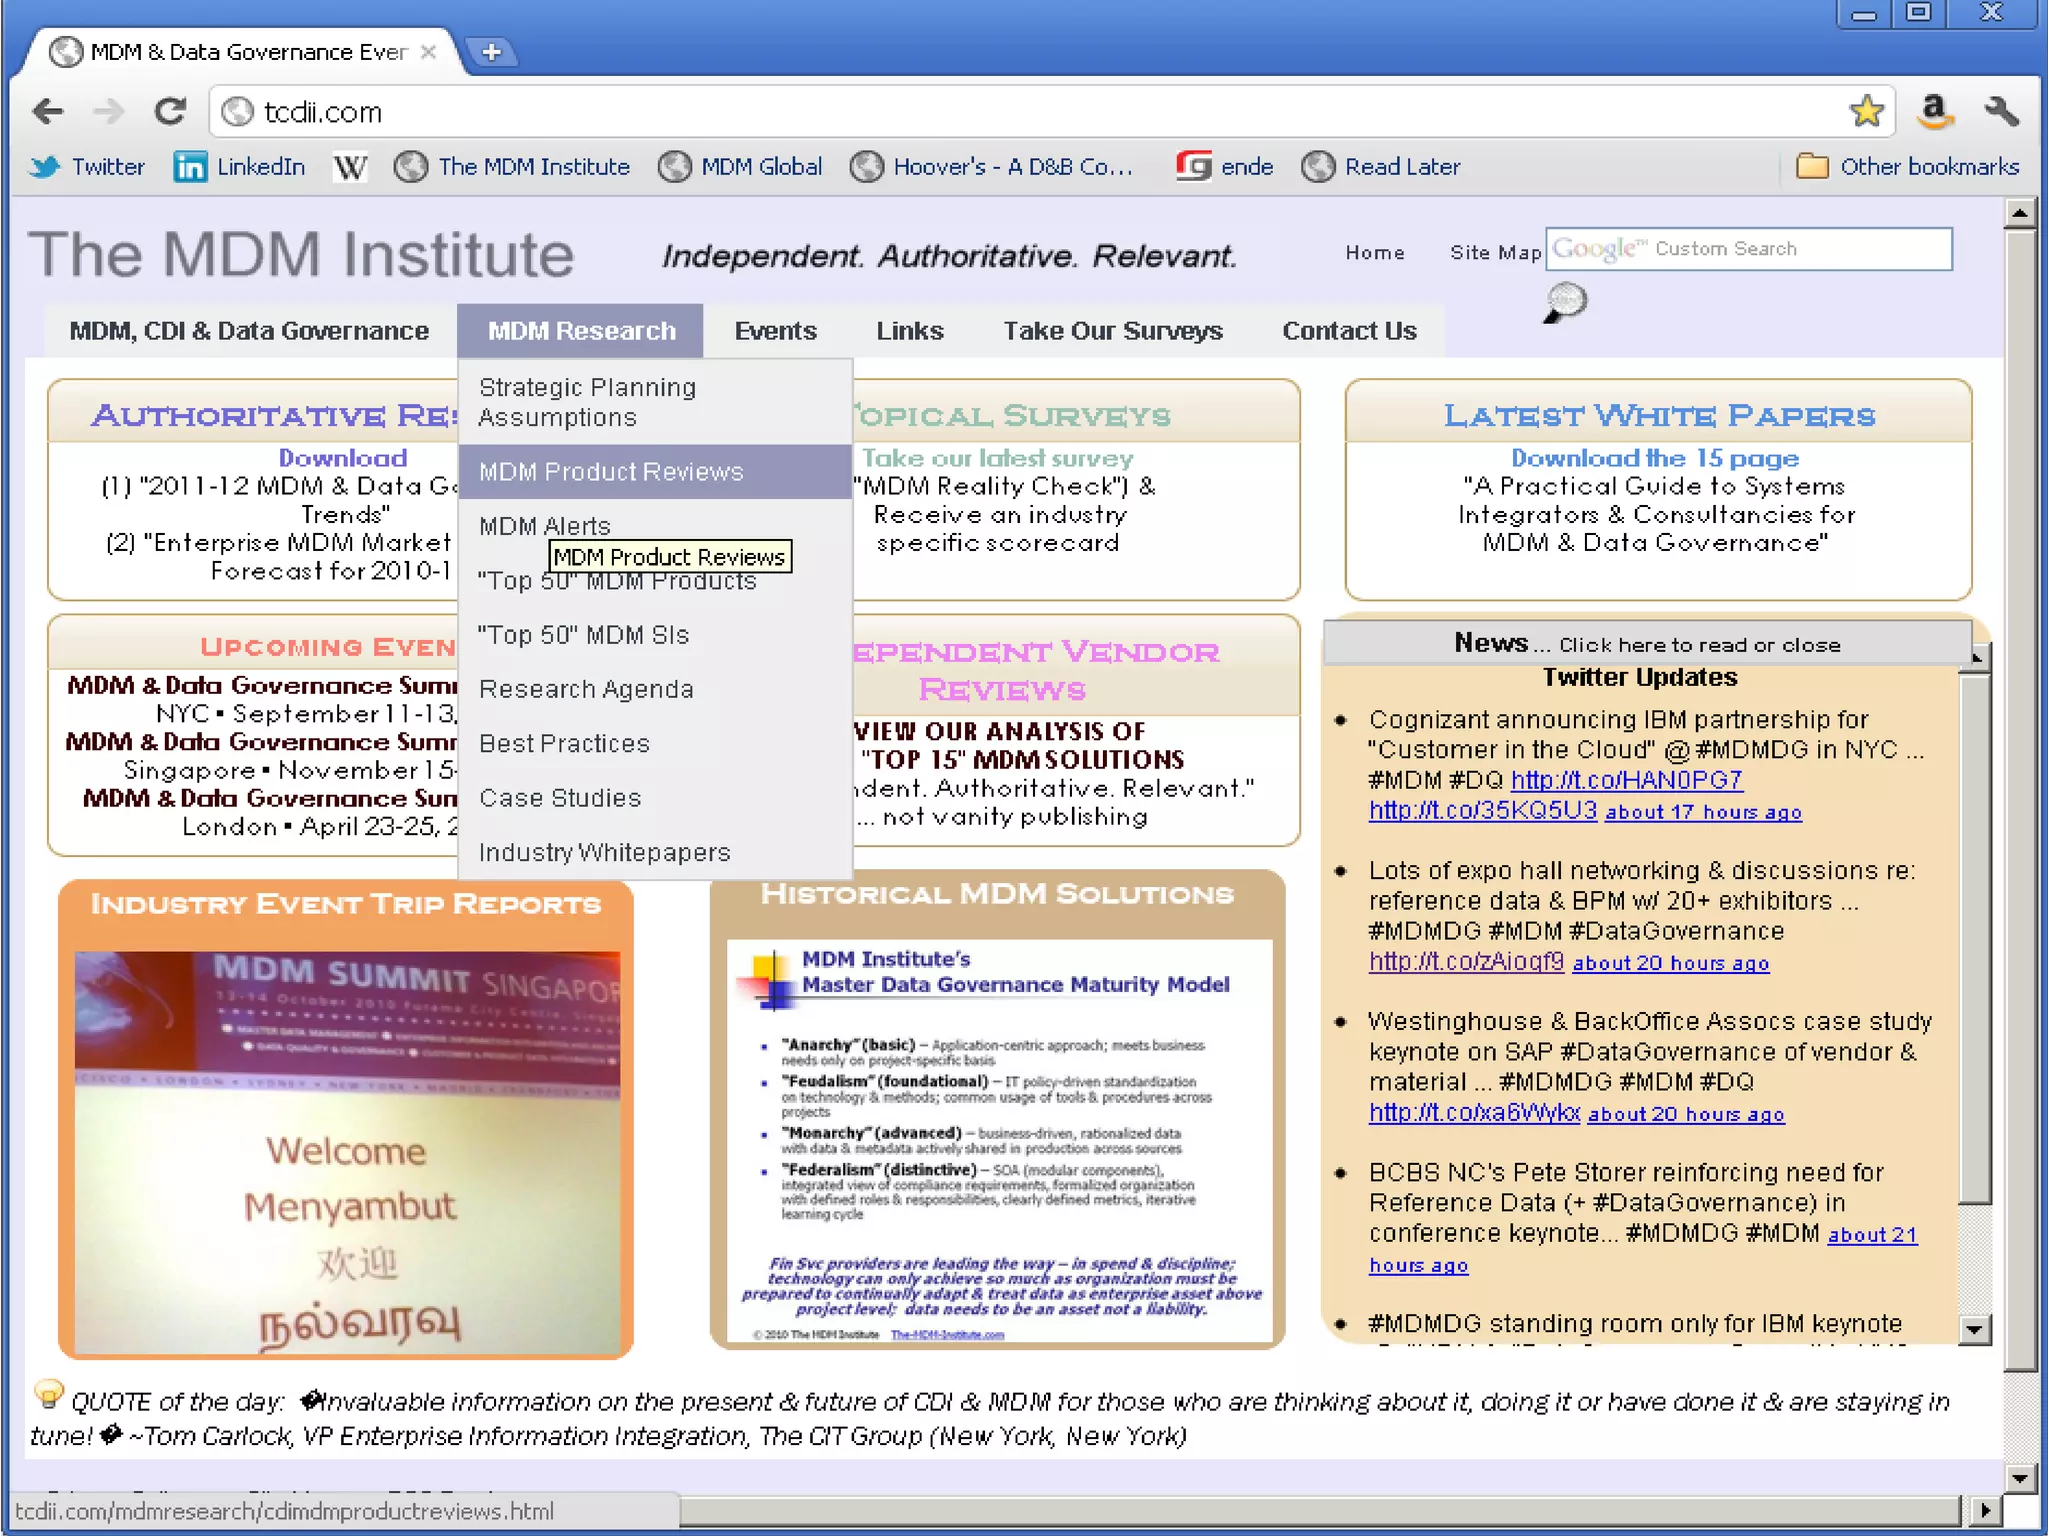Open the ende bookmark
Image resolution: width=2048 pixels, height=1536 pixels.
pyautogui.click(x=1225, y=167)
